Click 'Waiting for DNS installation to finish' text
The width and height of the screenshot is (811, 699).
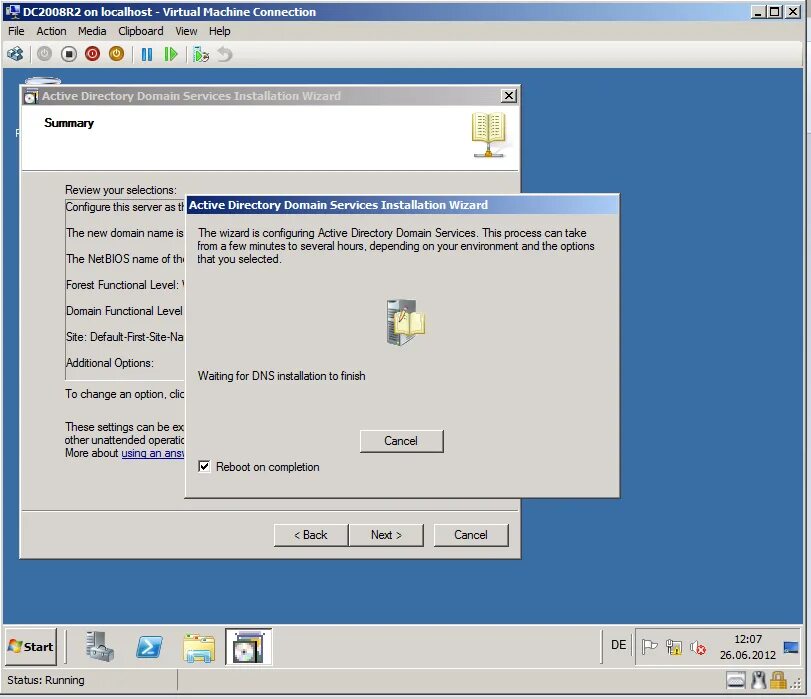281,376
